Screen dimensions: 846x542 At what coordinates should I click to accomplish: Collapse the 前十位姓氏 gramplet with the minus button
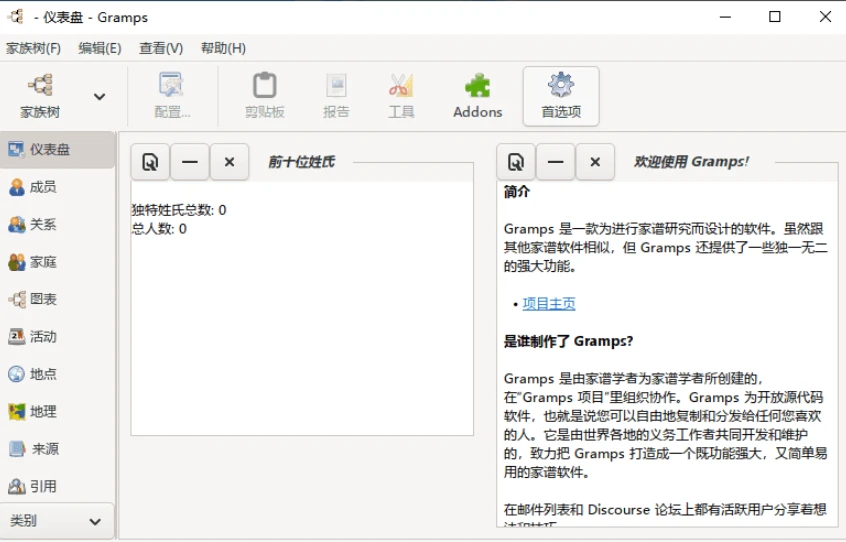point(189,162)
